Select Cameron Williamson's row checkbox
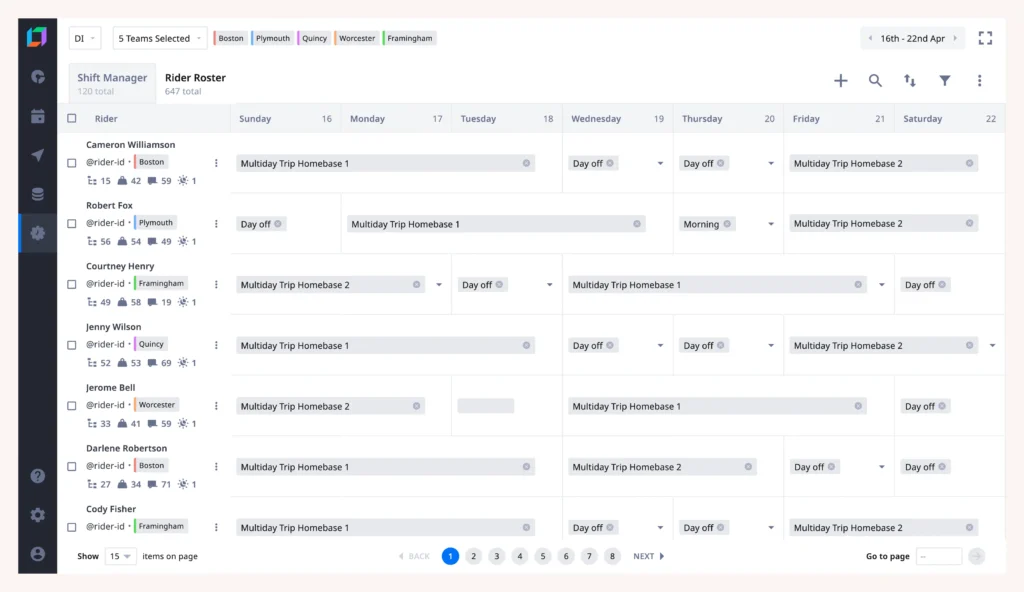Viewport: 1024px width, 592px height. tap(71, 163)
